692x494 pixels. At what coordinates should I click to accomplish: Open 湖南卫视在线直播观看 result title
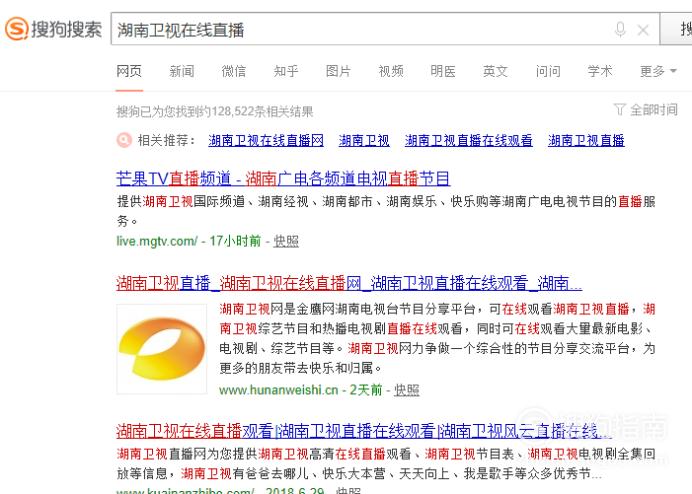(363, 431)
